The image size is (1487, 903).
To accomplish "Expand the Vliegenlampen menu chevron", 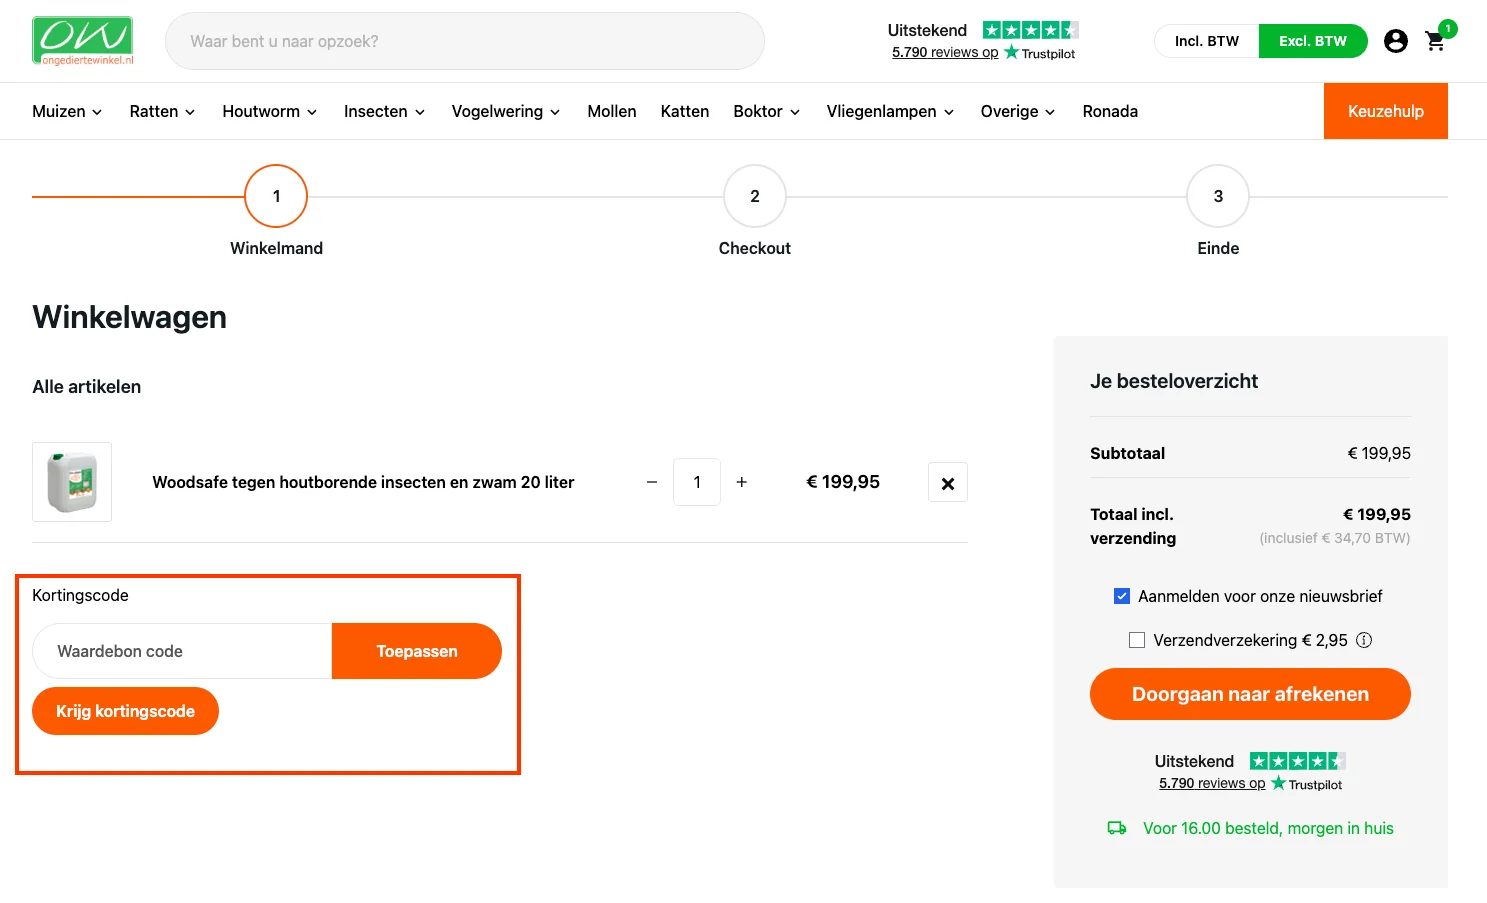I will coord(949,112).
